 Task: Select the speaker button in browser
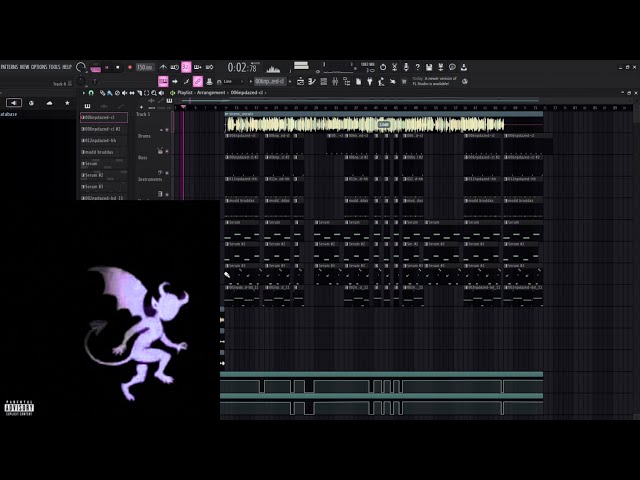pos(13,103)
